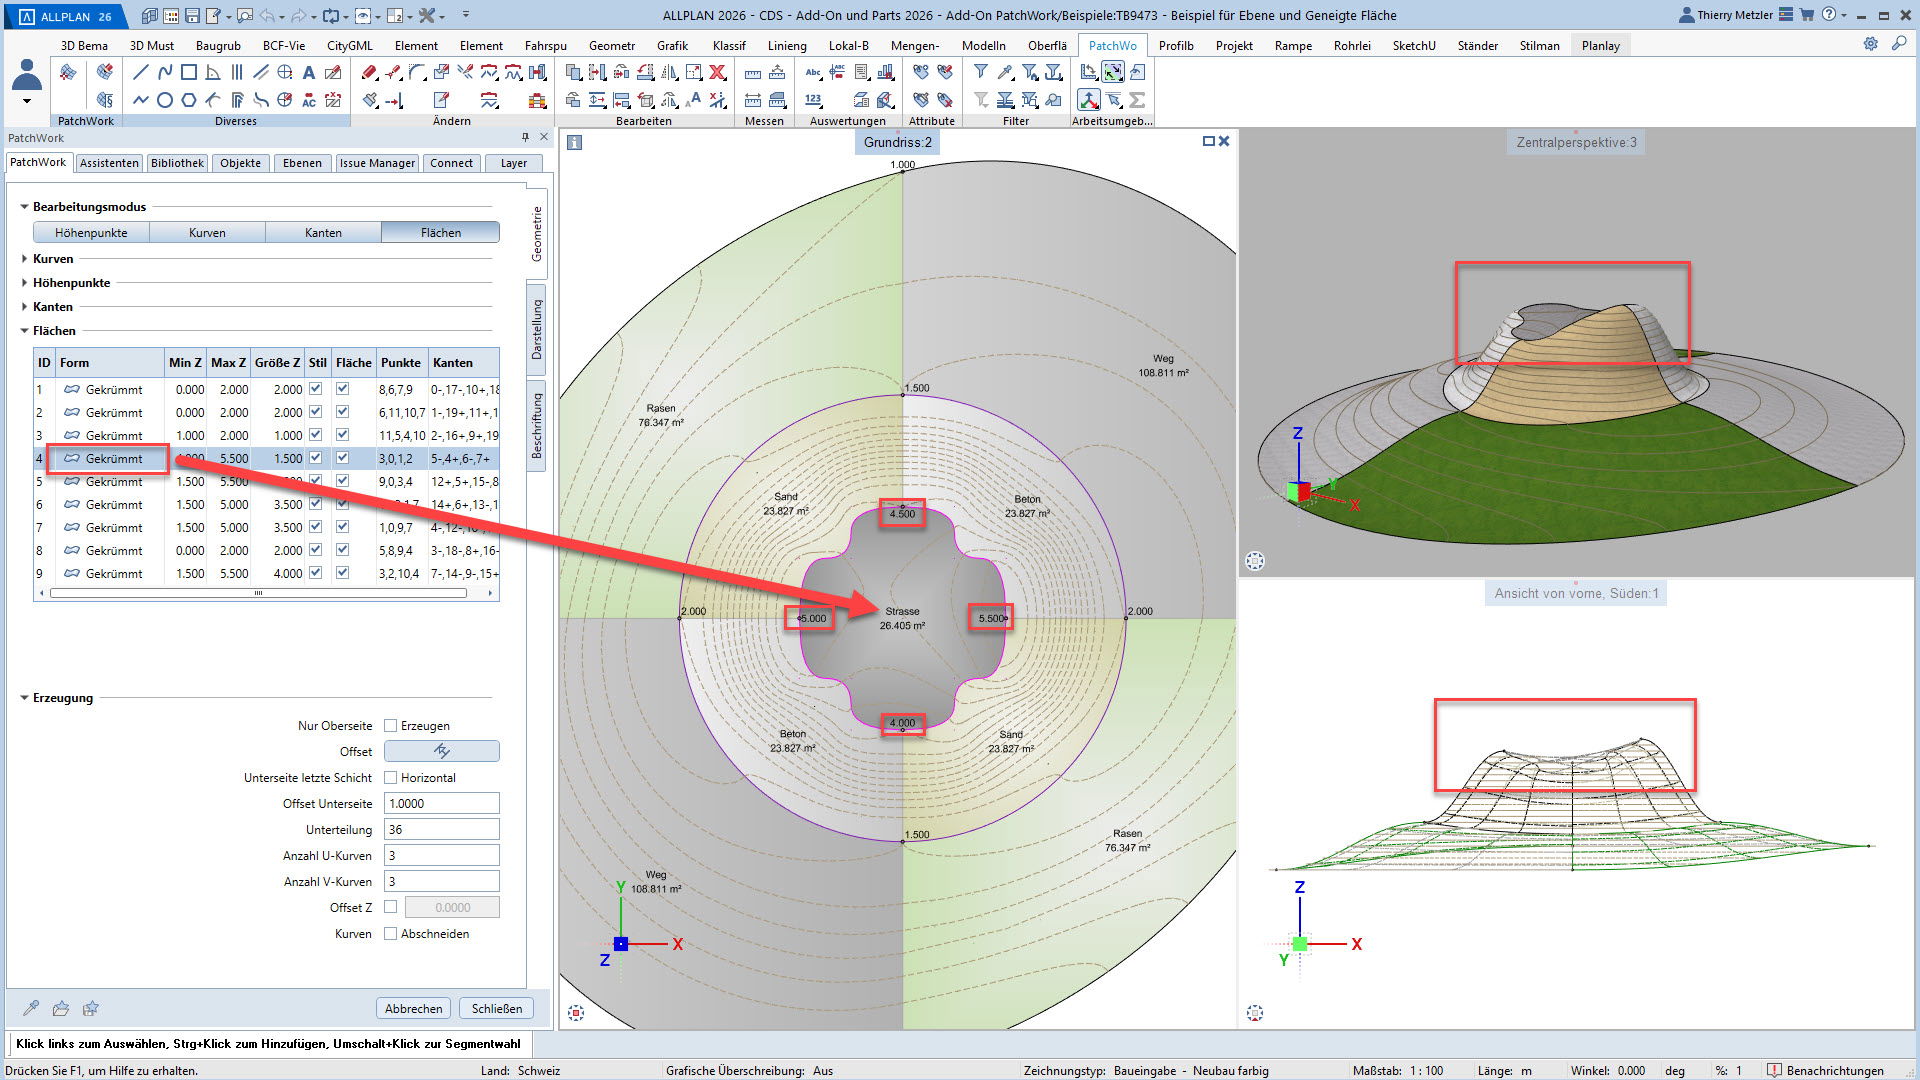
Task: Select the Circle tool in Diverses
Action: (165, 100)
